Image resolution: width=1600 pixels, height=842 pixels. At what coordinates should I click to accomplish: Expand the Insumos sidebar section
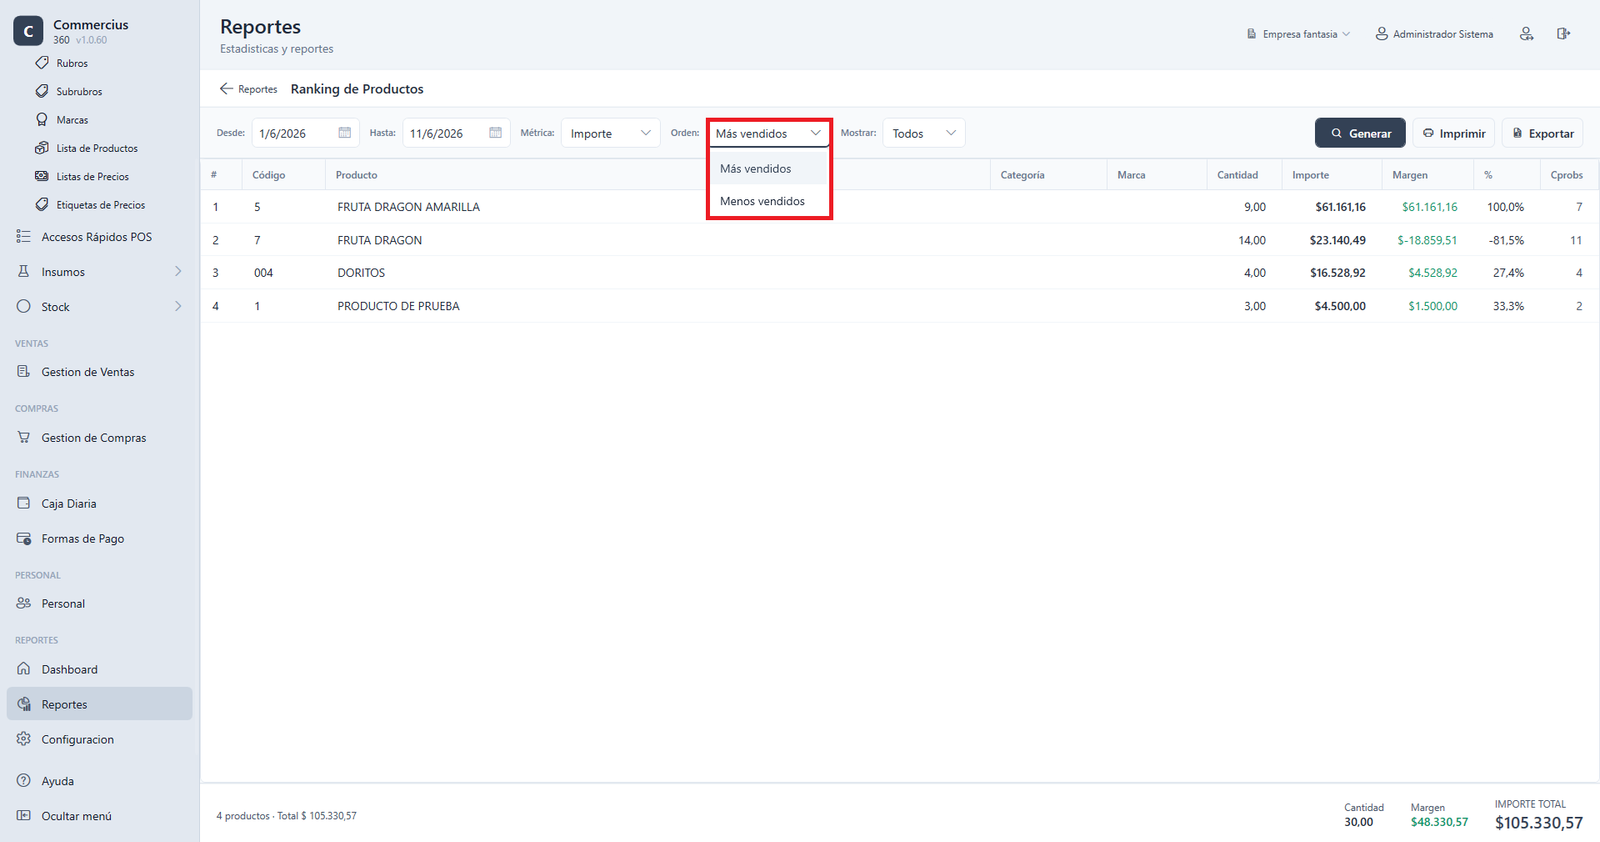point(99,271)
